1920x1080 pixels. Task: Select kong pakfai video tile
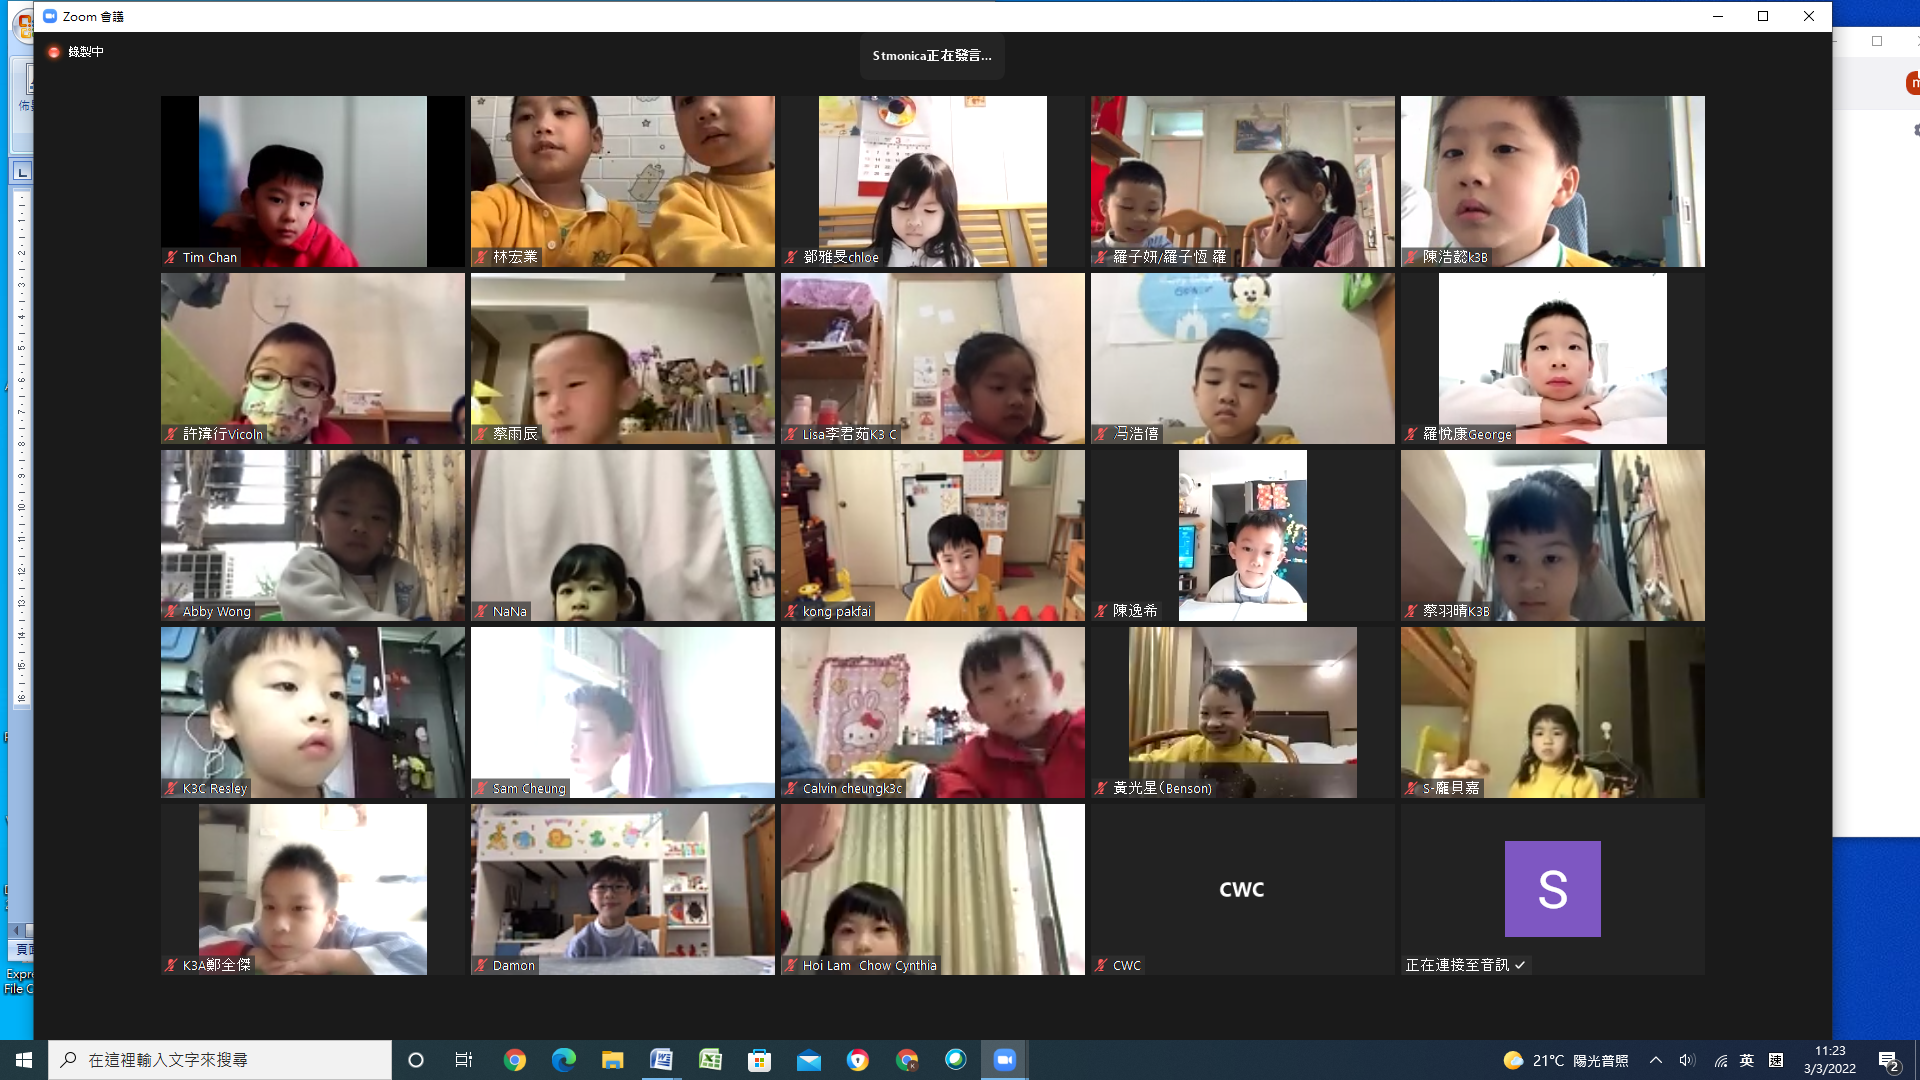tap(933, 535)
